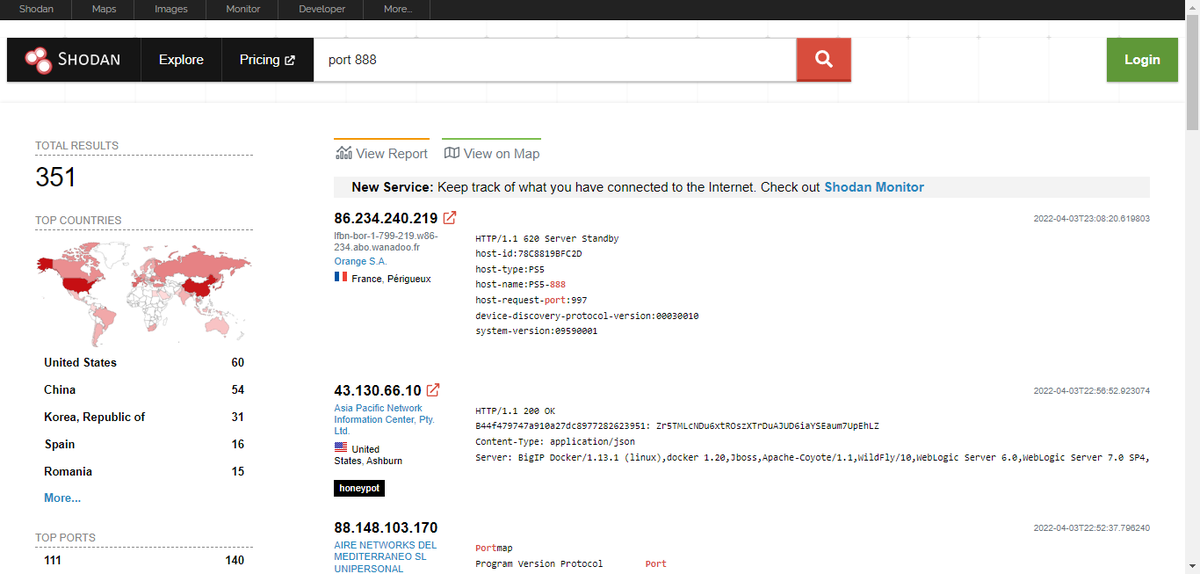The width and height of the screenshot is (1200, 574).
Task: Switch to the View Report tab
Action: 382,153
